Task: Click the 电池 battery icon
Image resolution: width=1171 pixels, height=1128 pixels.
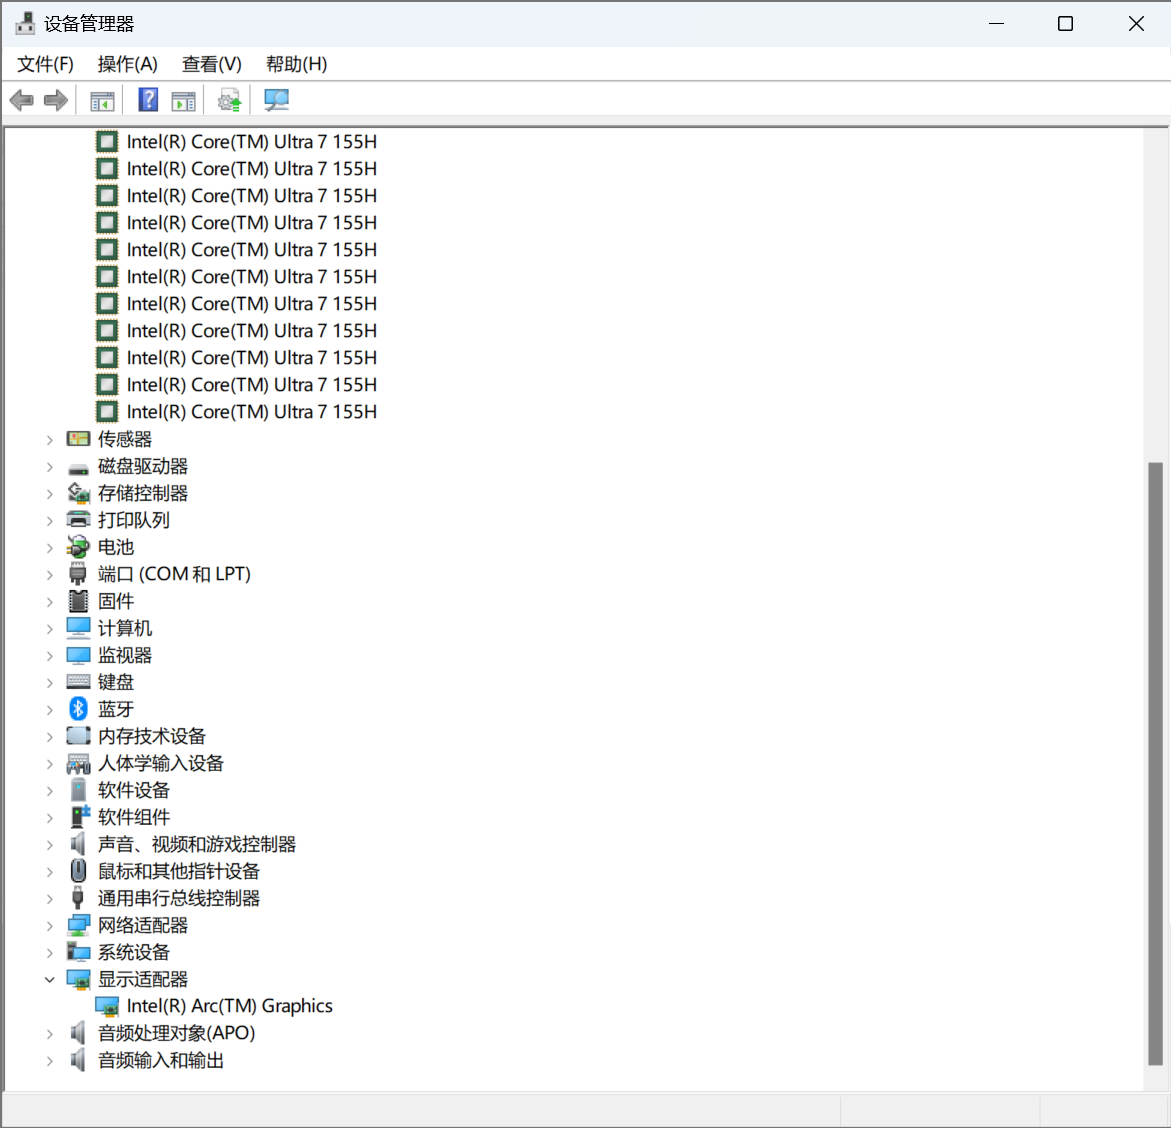Action: tap(78, 547)
